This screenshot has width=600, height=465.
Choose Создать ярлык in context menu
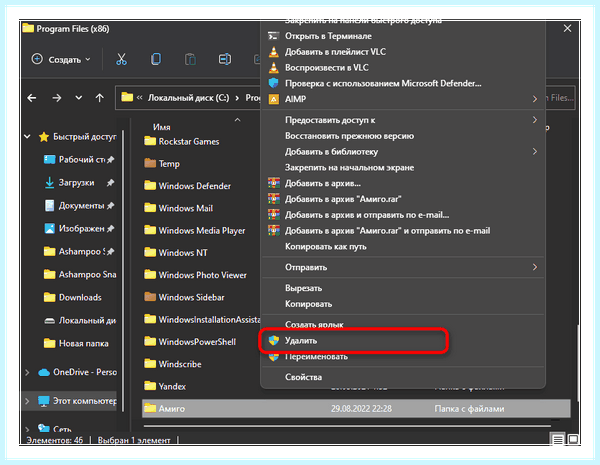point(403,325)
